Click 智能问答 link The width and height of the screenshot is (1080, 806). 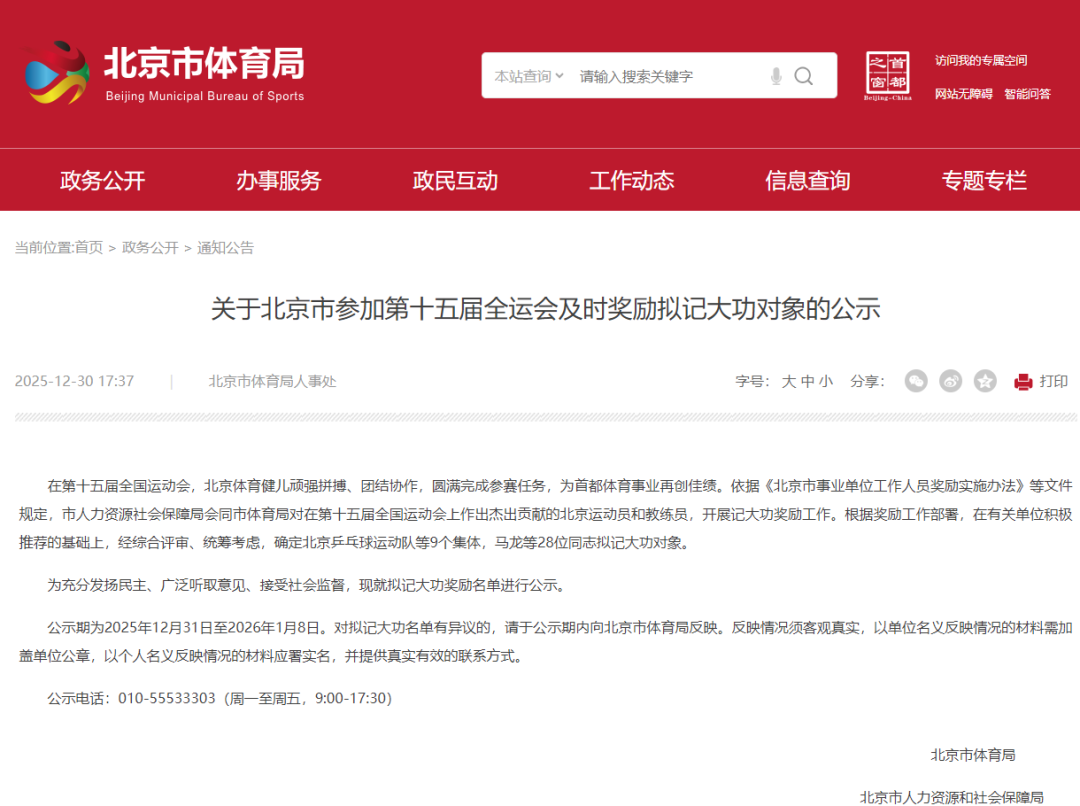[1027, 94]
